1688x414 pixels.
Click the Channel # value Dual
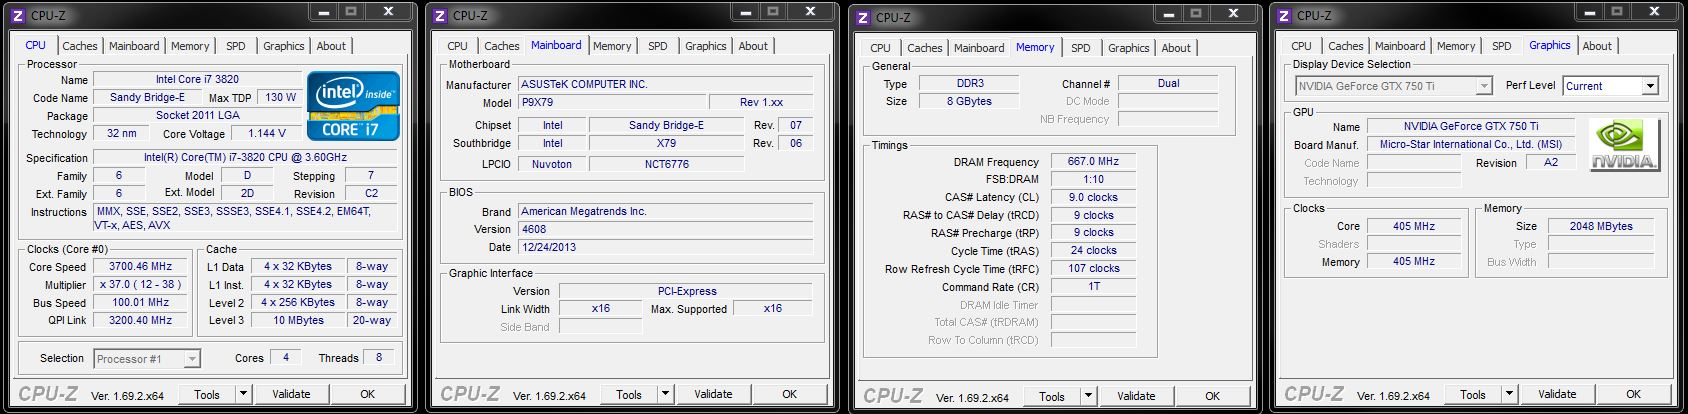pos(1168,83)
